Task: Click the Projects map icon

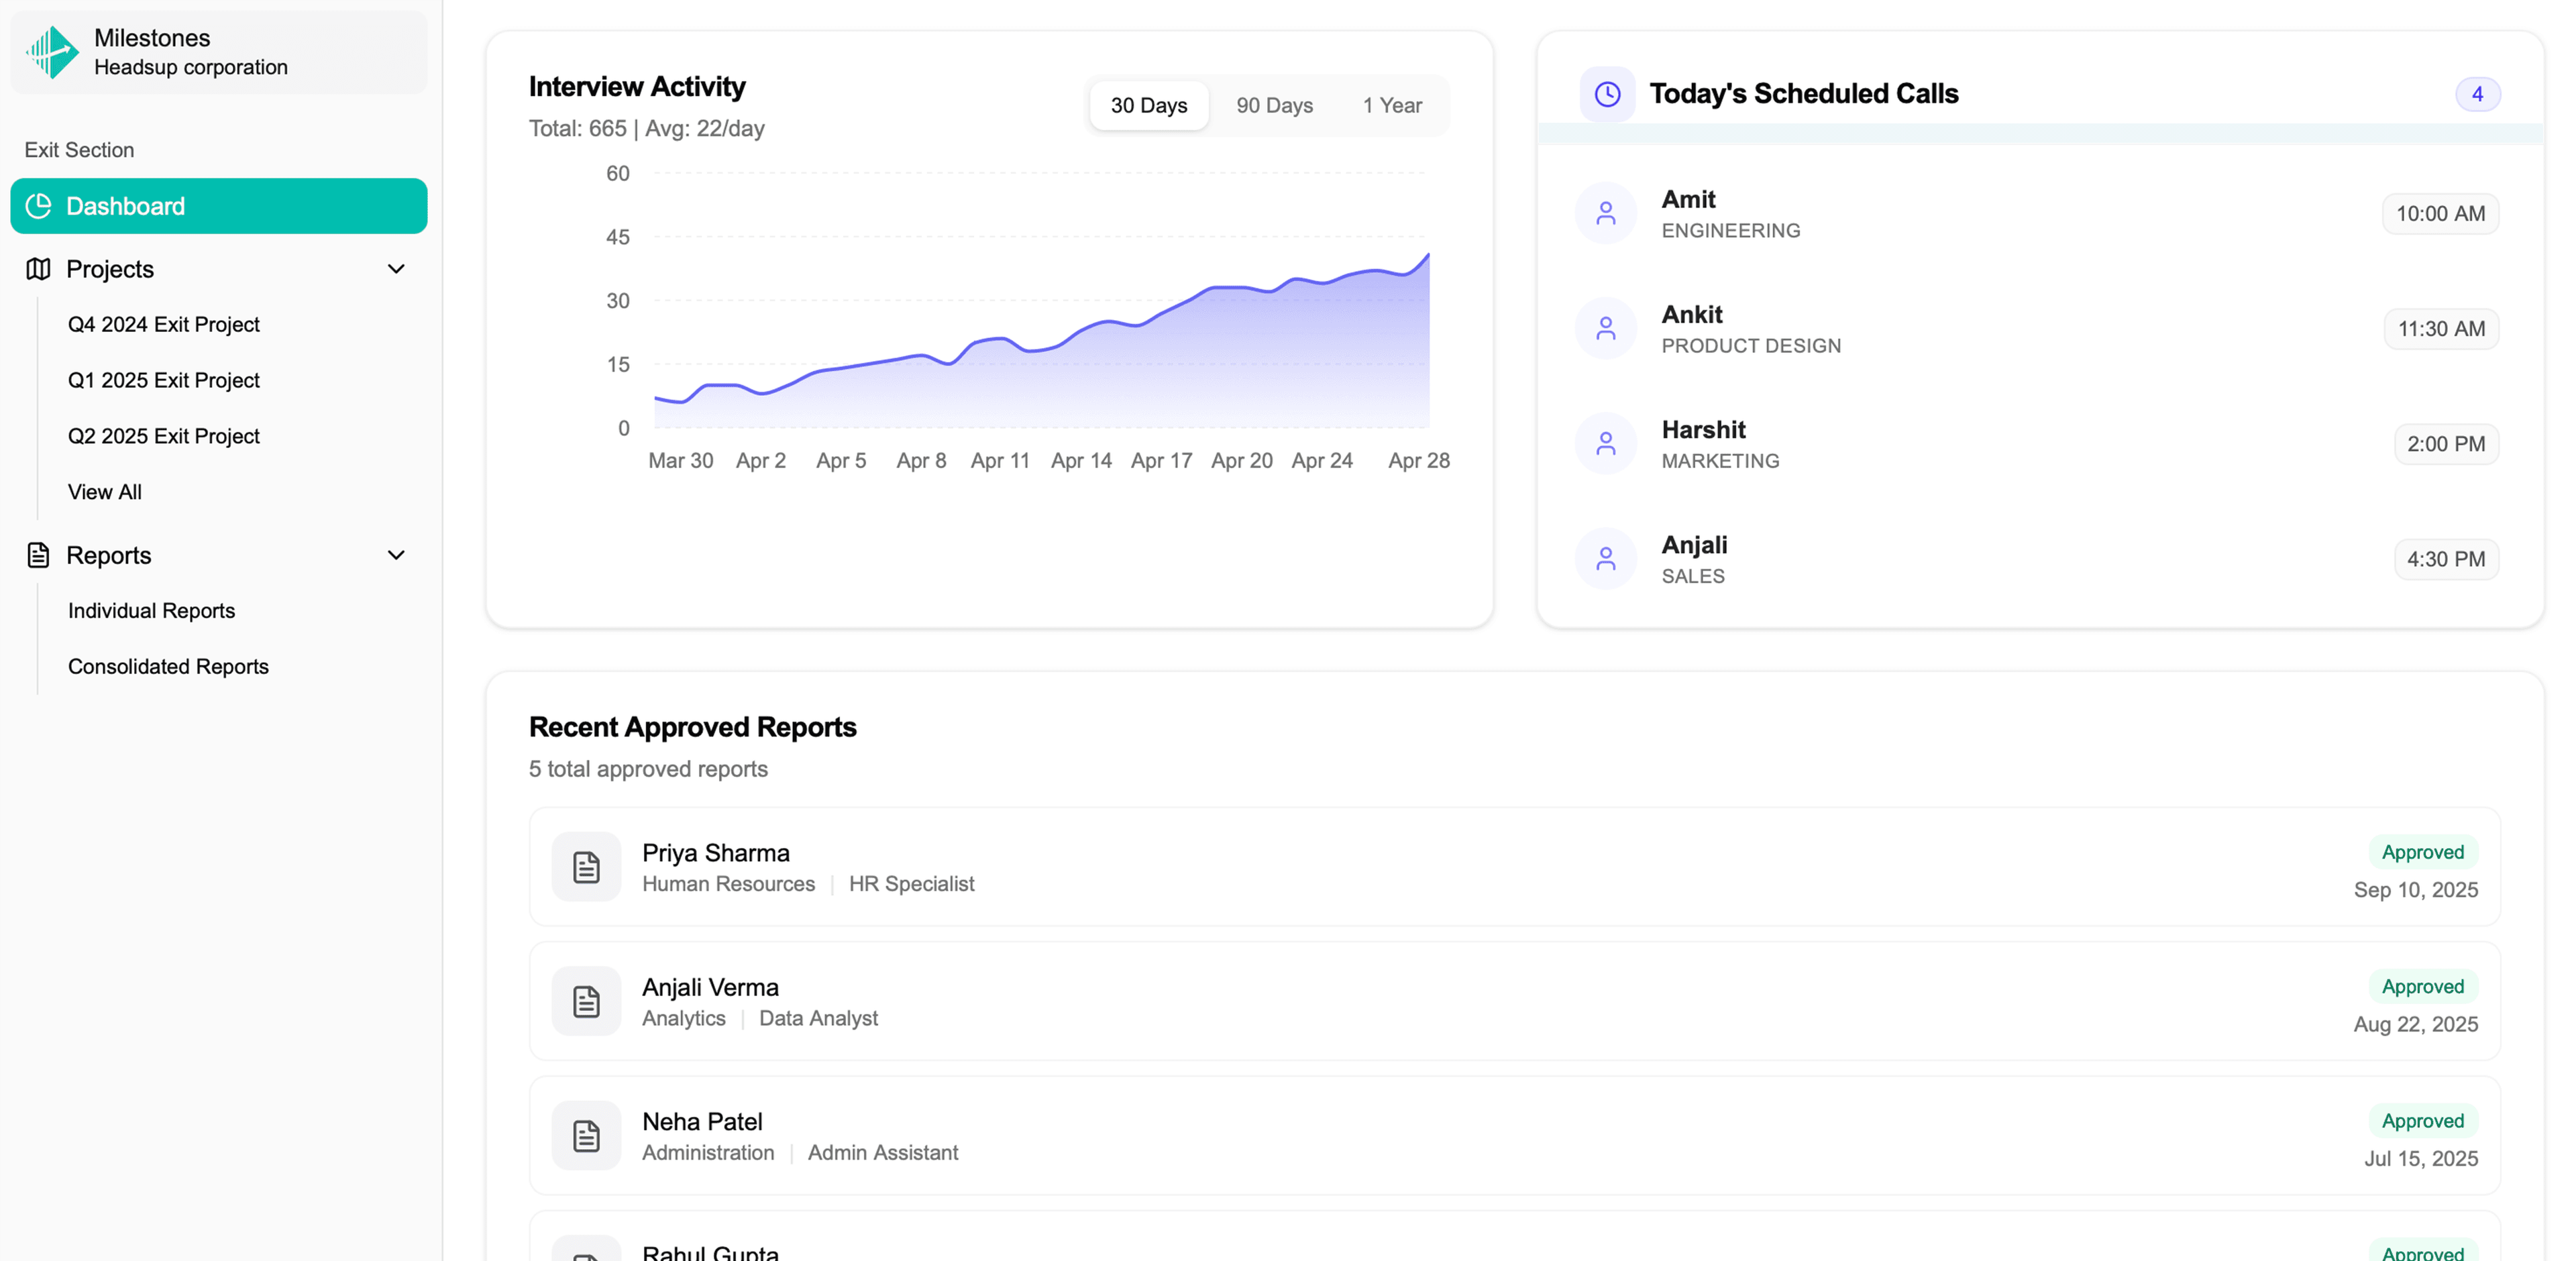Action: coord(38,269)
